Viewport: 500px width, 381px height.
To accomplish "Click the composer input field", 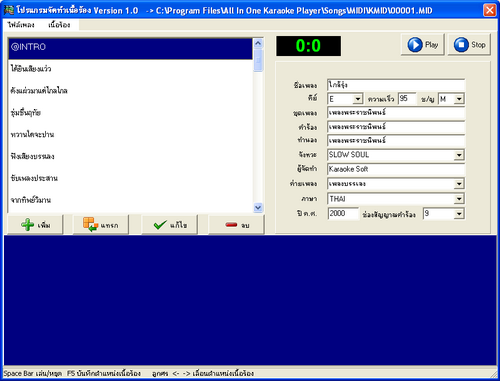I will click(396, 141).
